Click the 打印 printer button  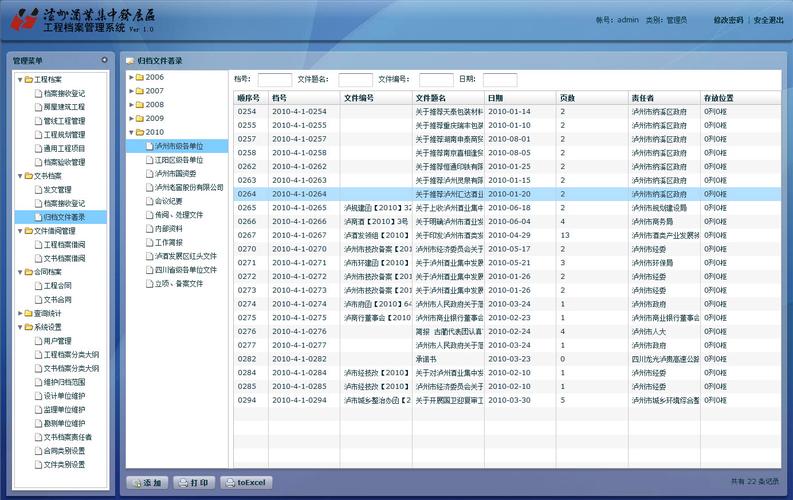[x=194, y=483]
